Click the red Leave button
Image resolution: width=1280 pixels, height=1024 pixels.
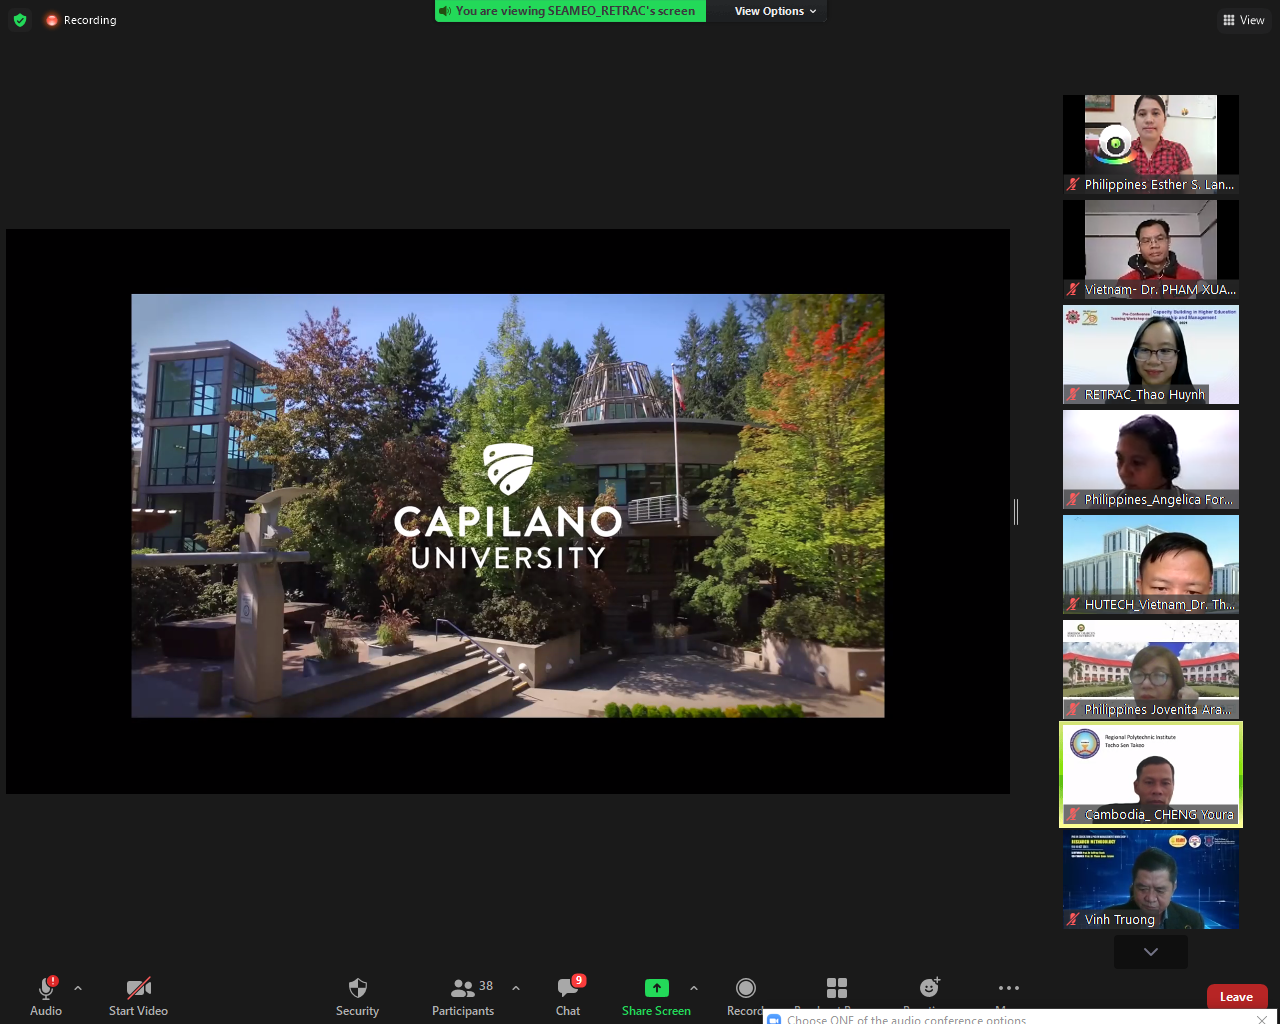tap(1236, 997)
